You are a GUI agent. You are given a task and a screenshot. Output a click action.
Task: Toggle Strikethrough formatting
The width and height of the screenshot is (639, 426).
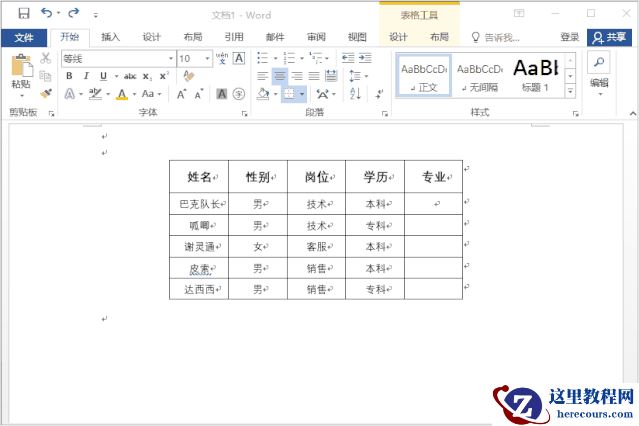coord(130,76)
